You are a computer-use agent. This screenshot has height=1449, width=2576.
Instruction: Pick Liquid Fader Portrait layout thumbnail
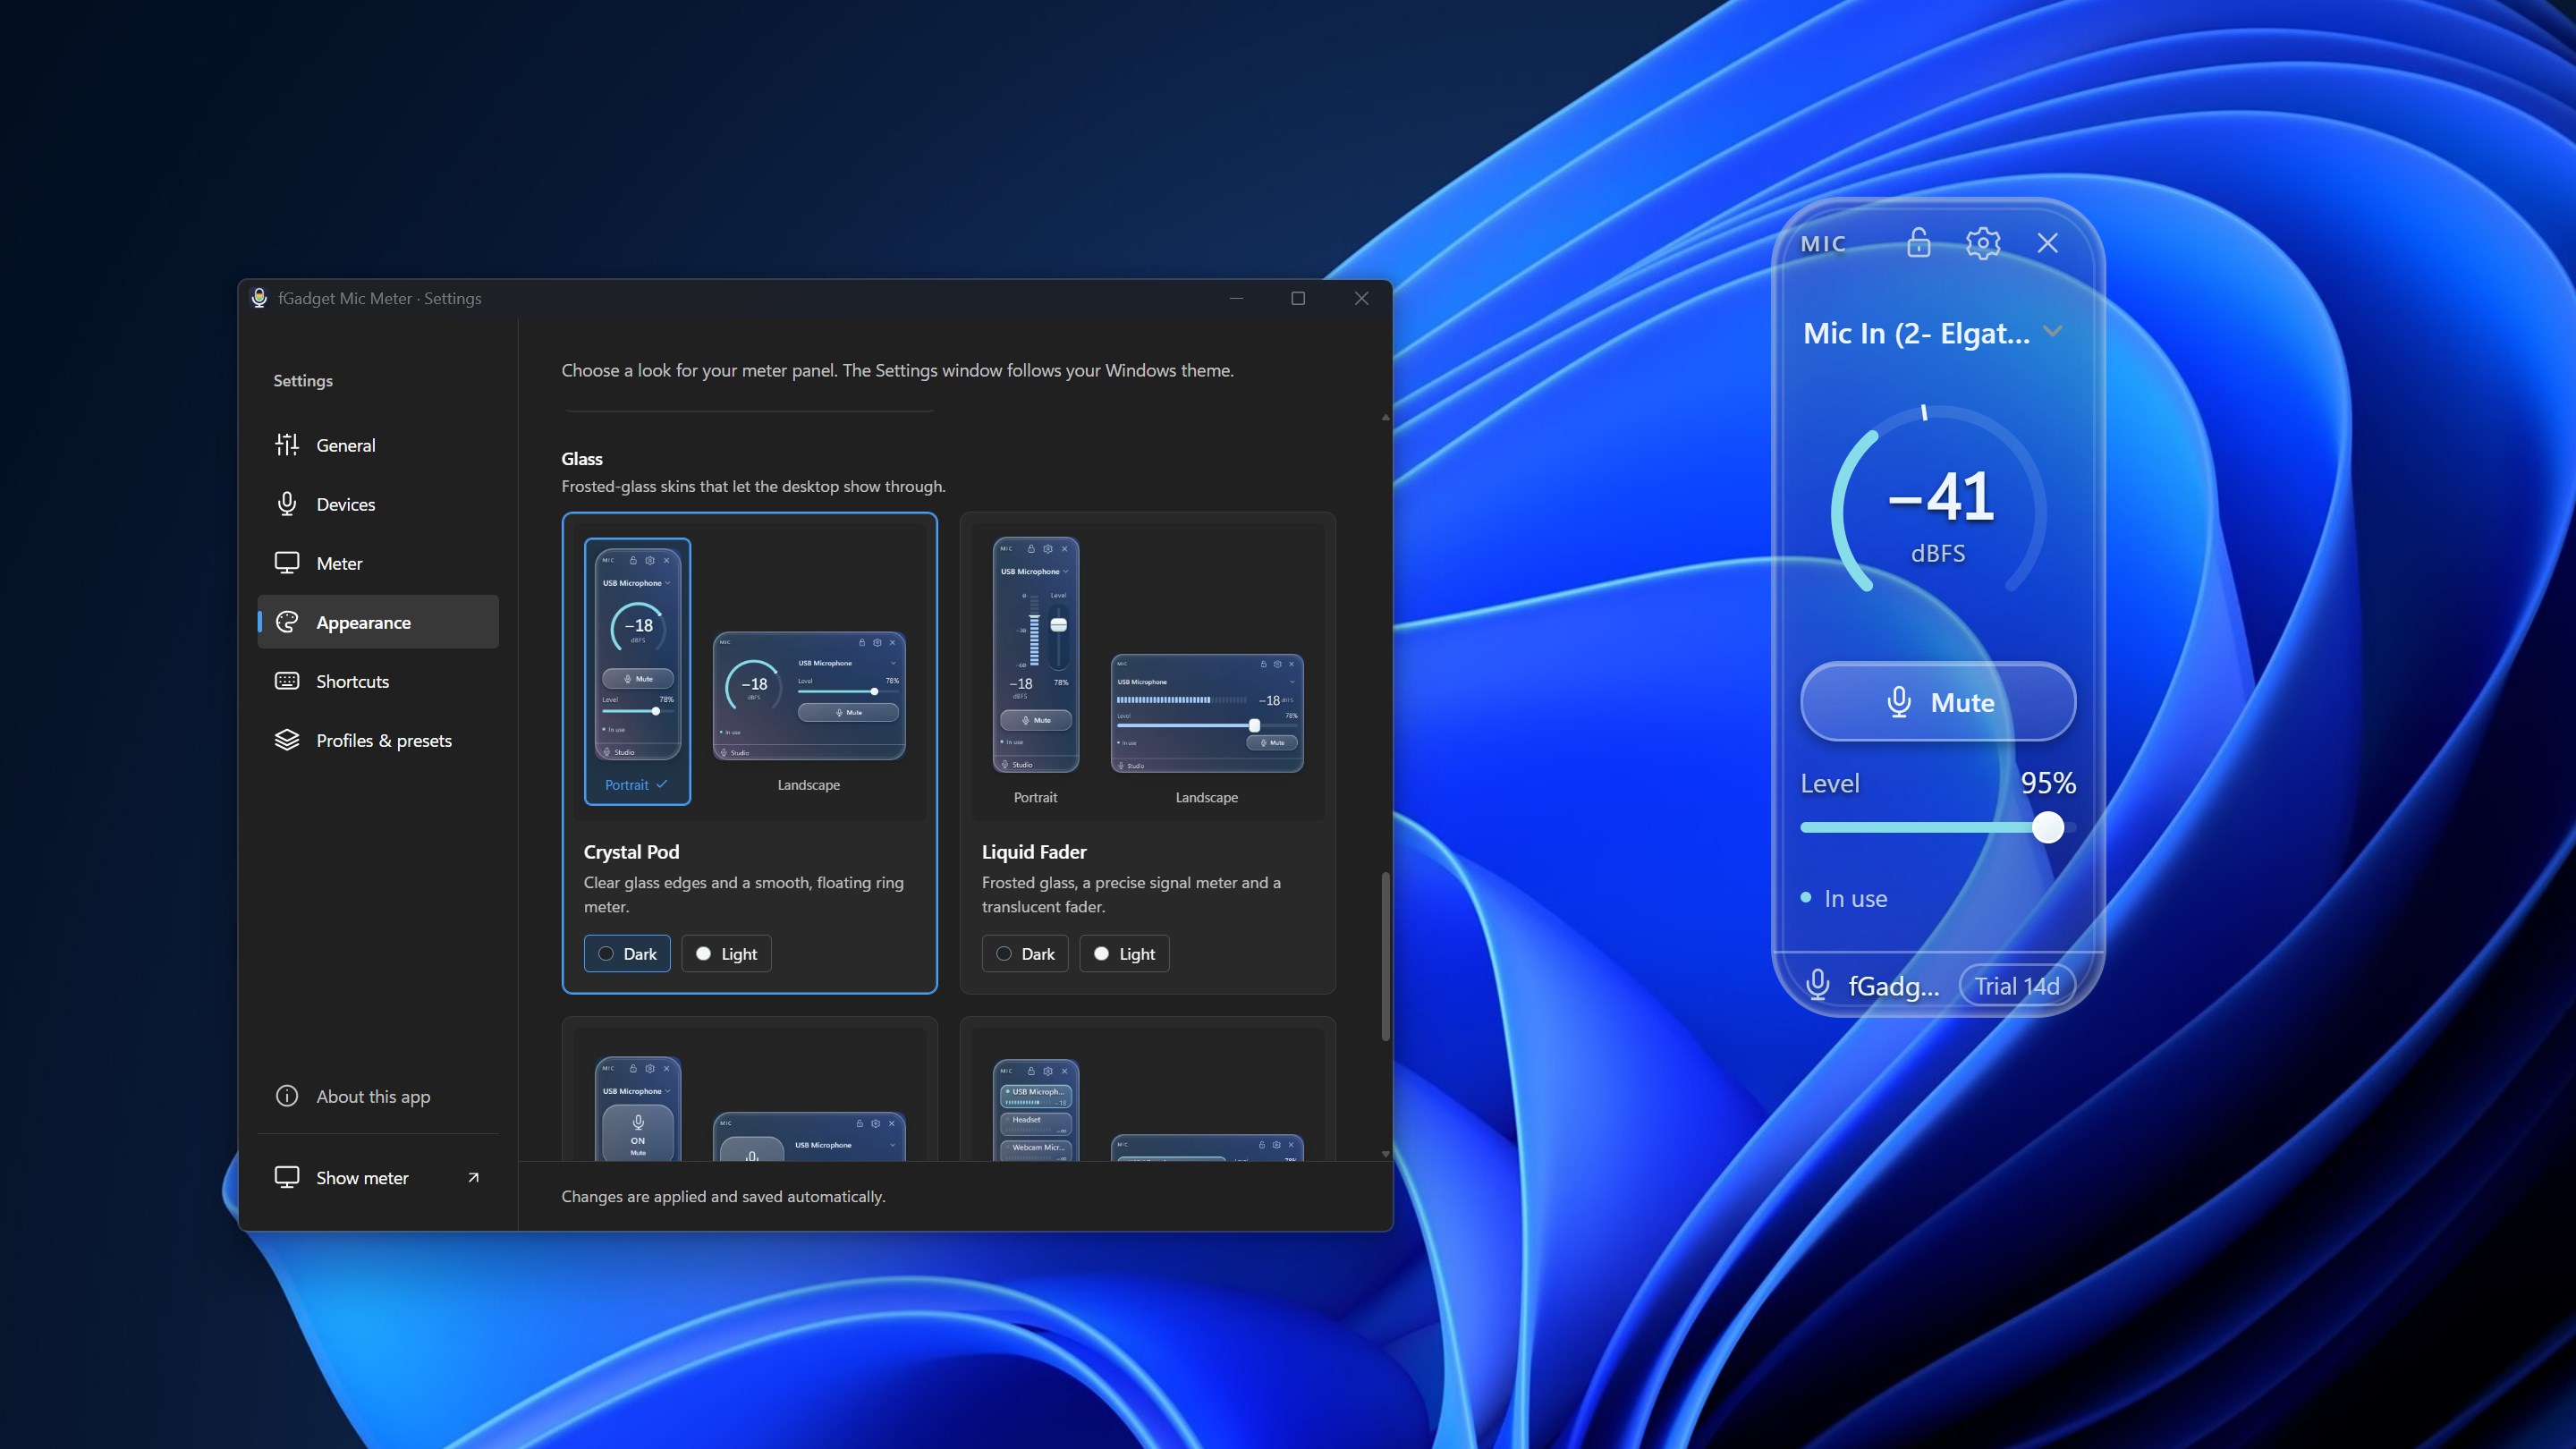coord(1035,671)
